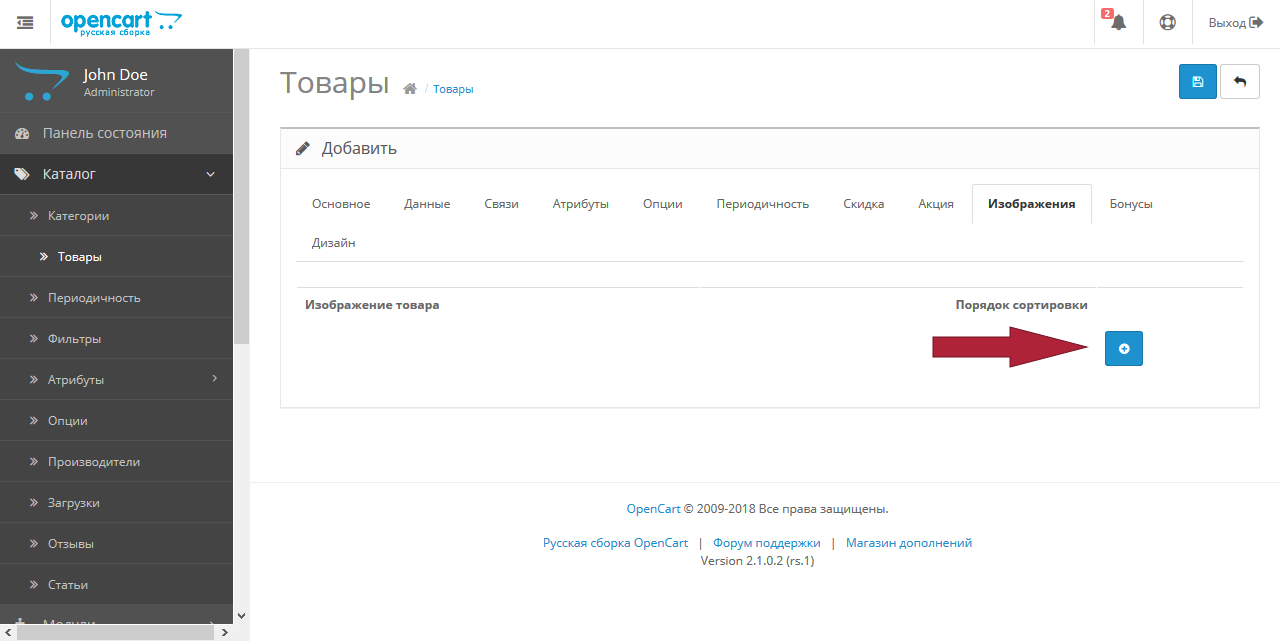Switch to the Бонусы tab
1280x641 pixels.
click(x=1131, y=204)
